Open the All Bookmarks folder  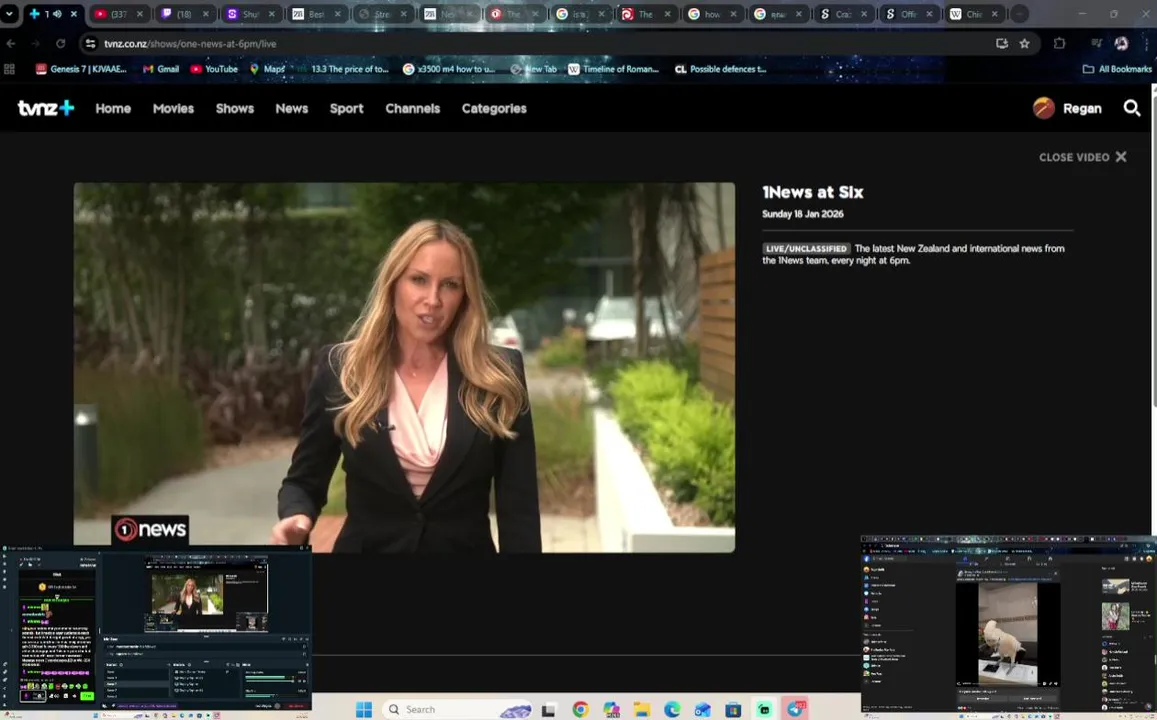(x=1116, y=69)
